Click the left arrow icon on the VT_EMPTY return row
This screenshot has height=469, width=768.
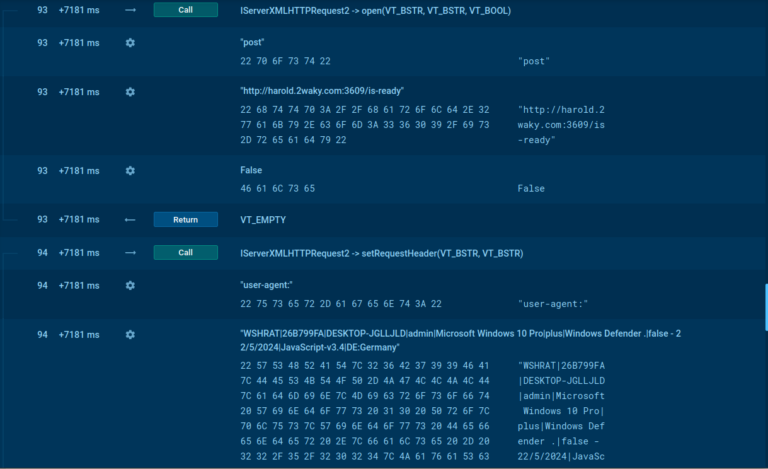130,220
